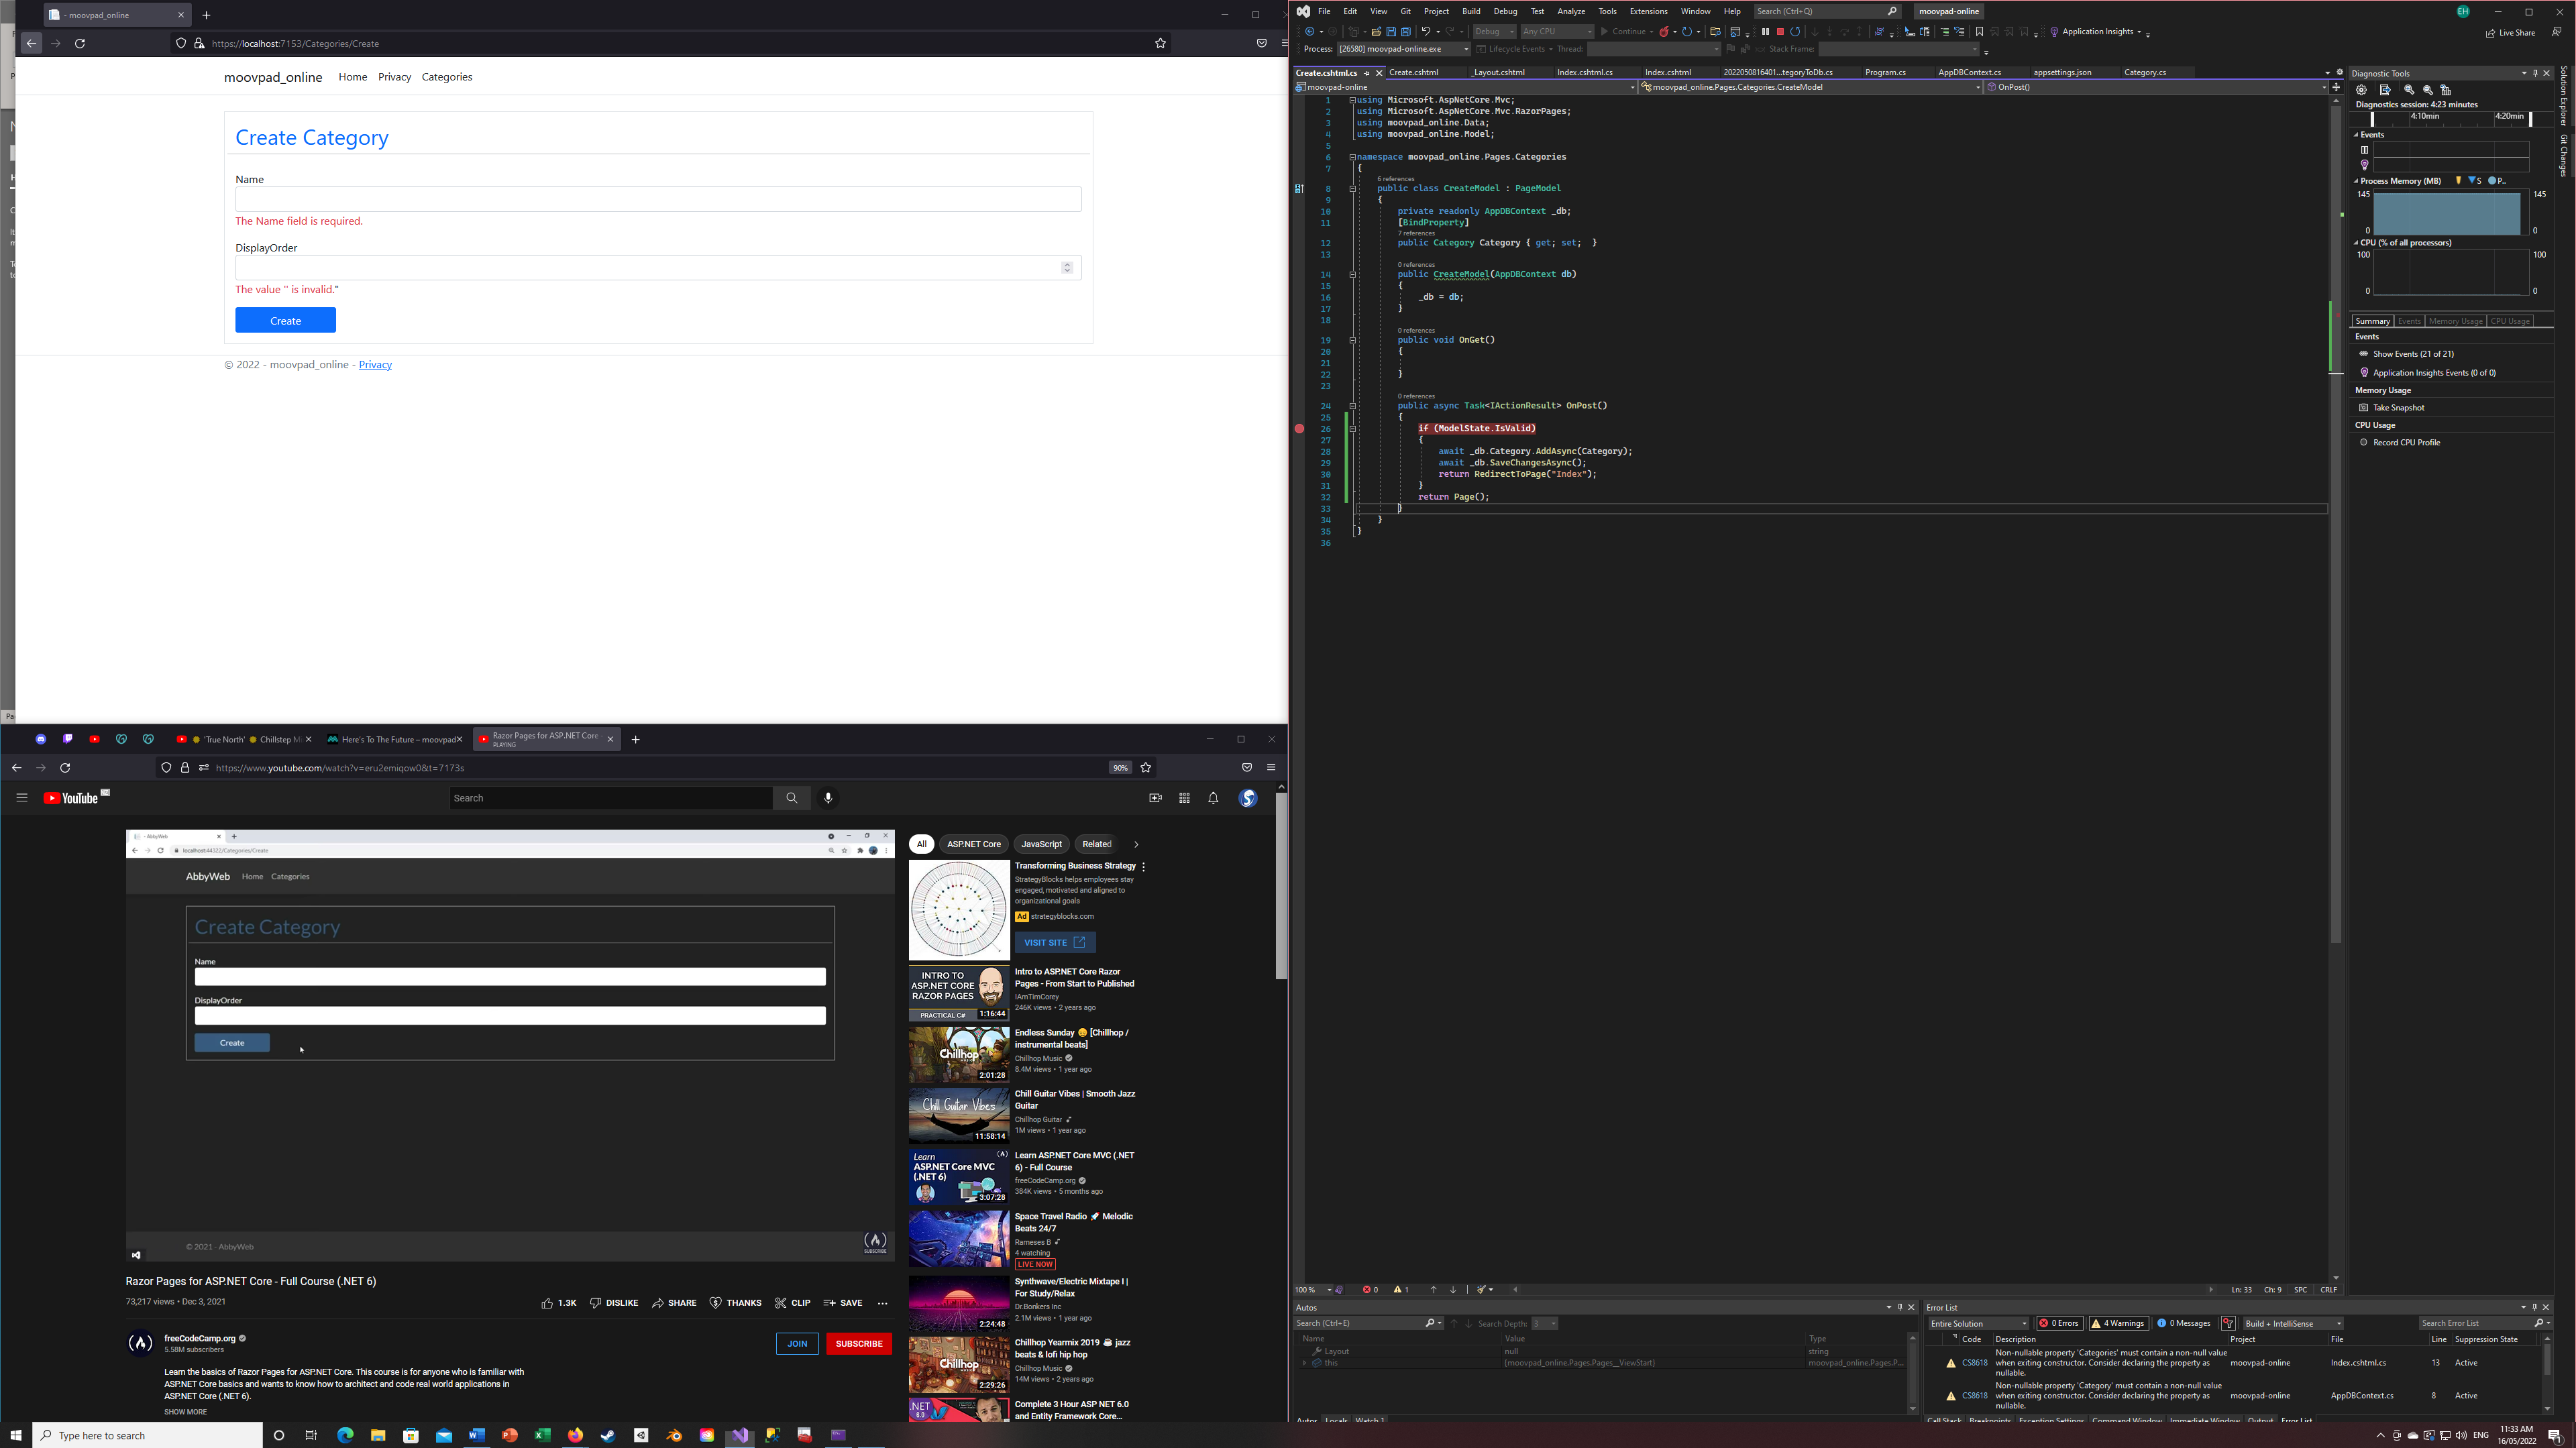Click YouTube create video camera icon
The height and width of the screenshot is (1448, 2576).
[x=1155, y=798]
